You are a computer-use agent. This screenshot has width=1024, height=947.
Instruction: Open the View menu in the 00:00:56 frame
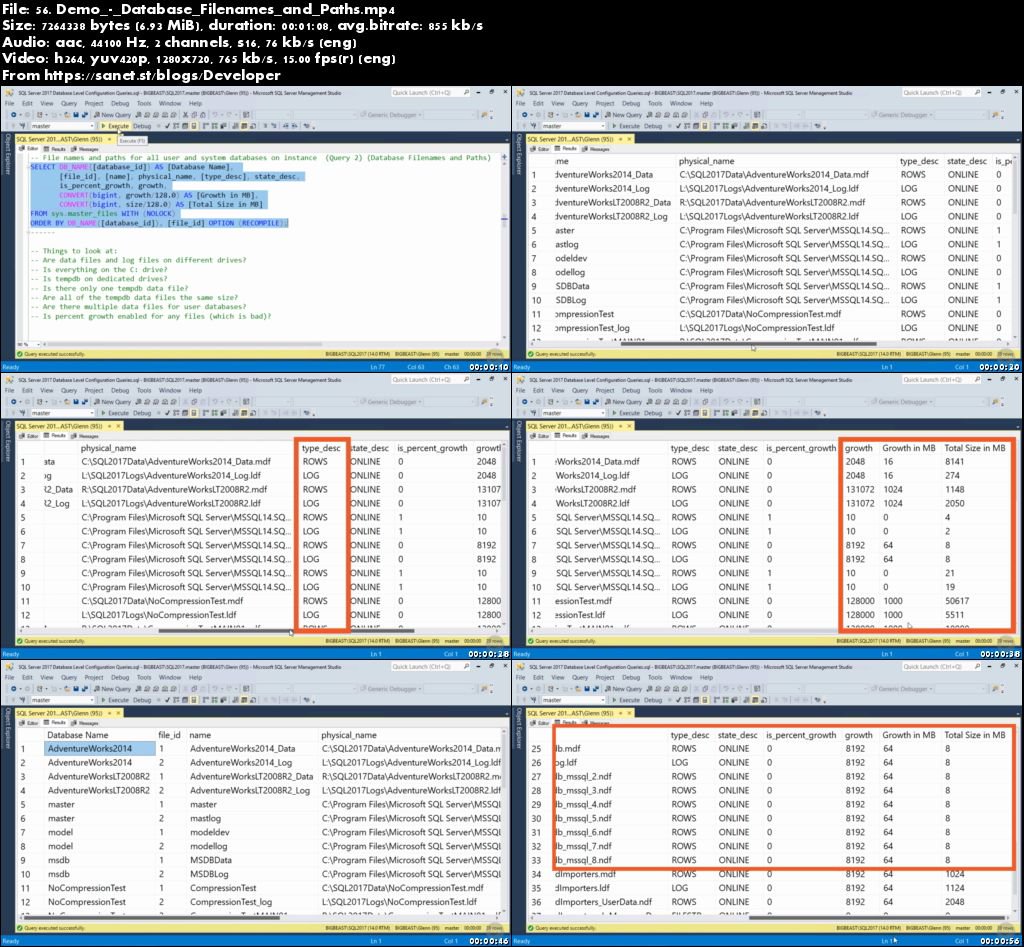coord(558,677)
